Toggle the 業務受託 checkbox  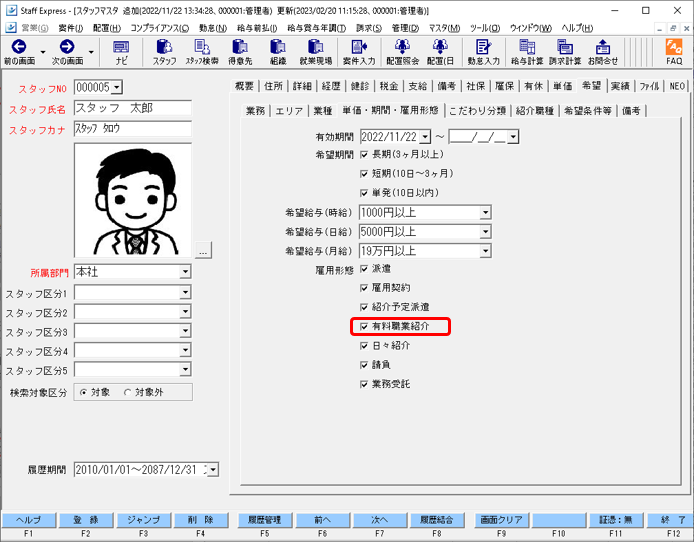(x=364, y=384)
